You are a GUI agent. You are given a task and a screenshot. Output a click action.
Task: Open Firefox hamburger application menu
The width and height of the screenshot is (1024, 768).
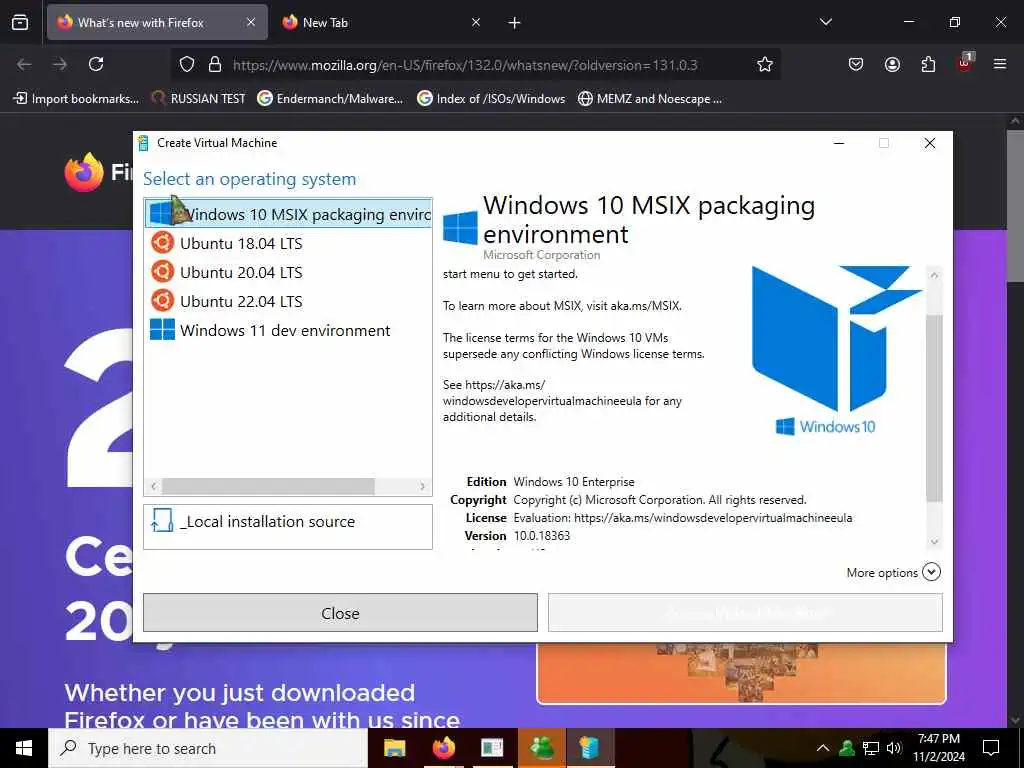point(1000,64)
